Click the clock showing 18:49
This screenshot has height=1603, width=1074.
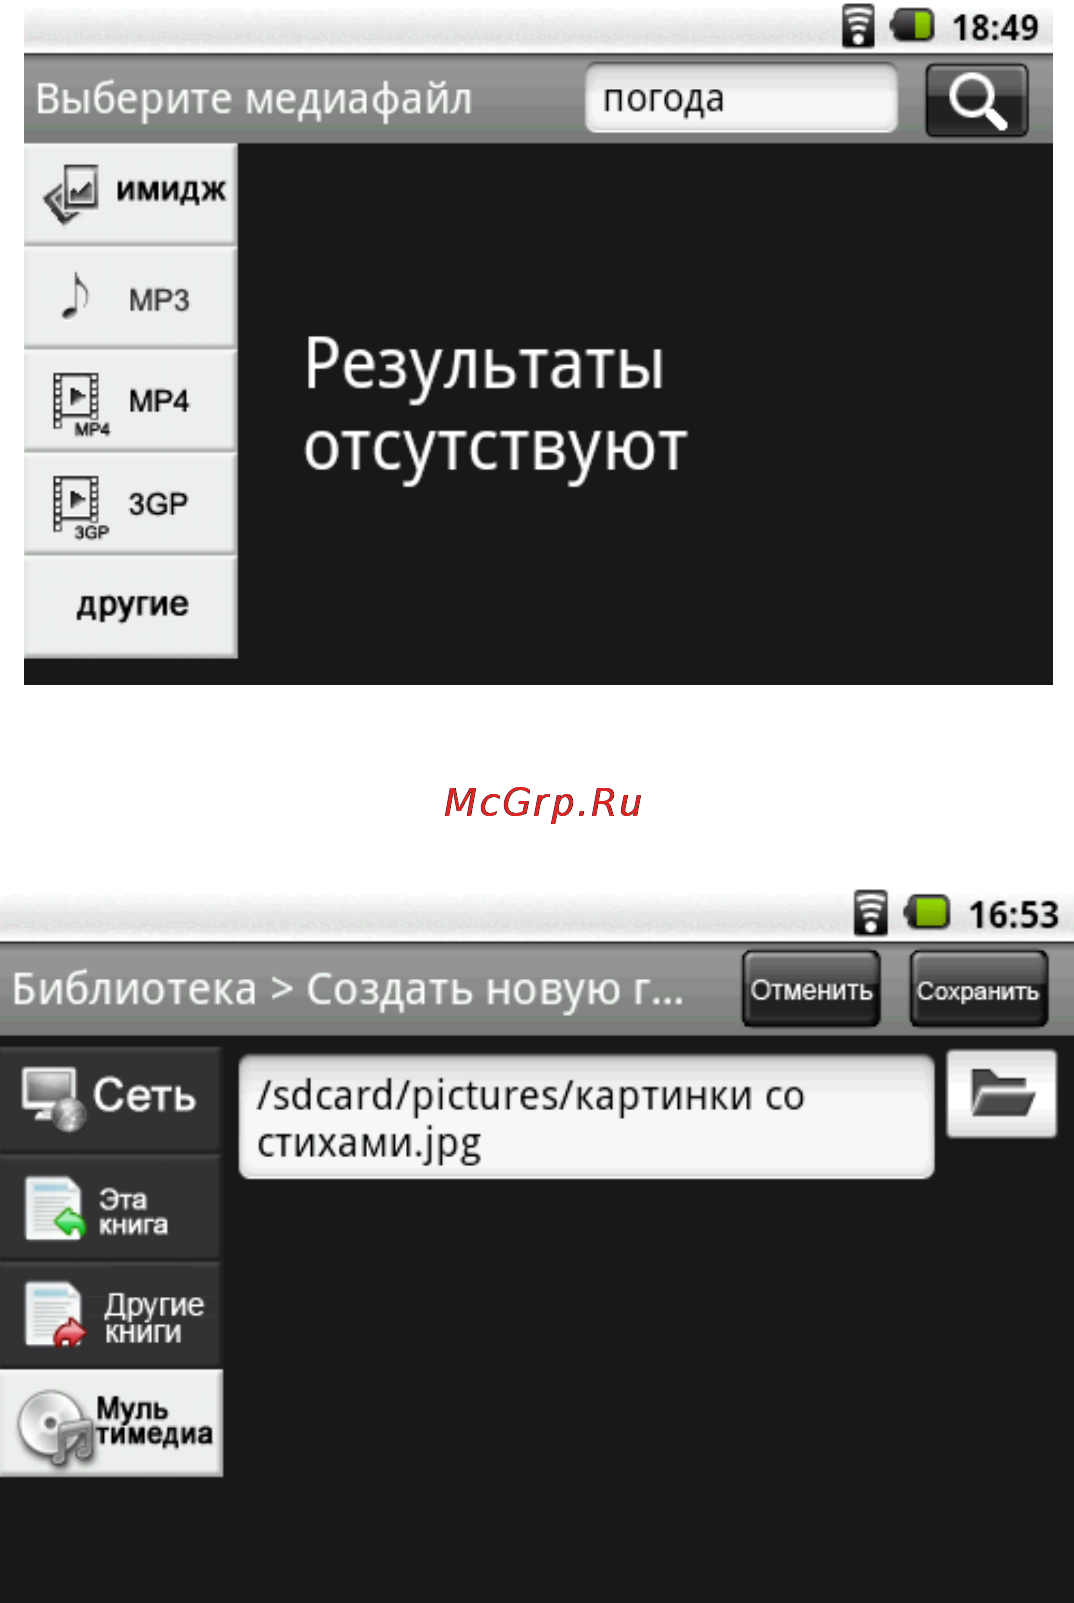pos(995,27)
